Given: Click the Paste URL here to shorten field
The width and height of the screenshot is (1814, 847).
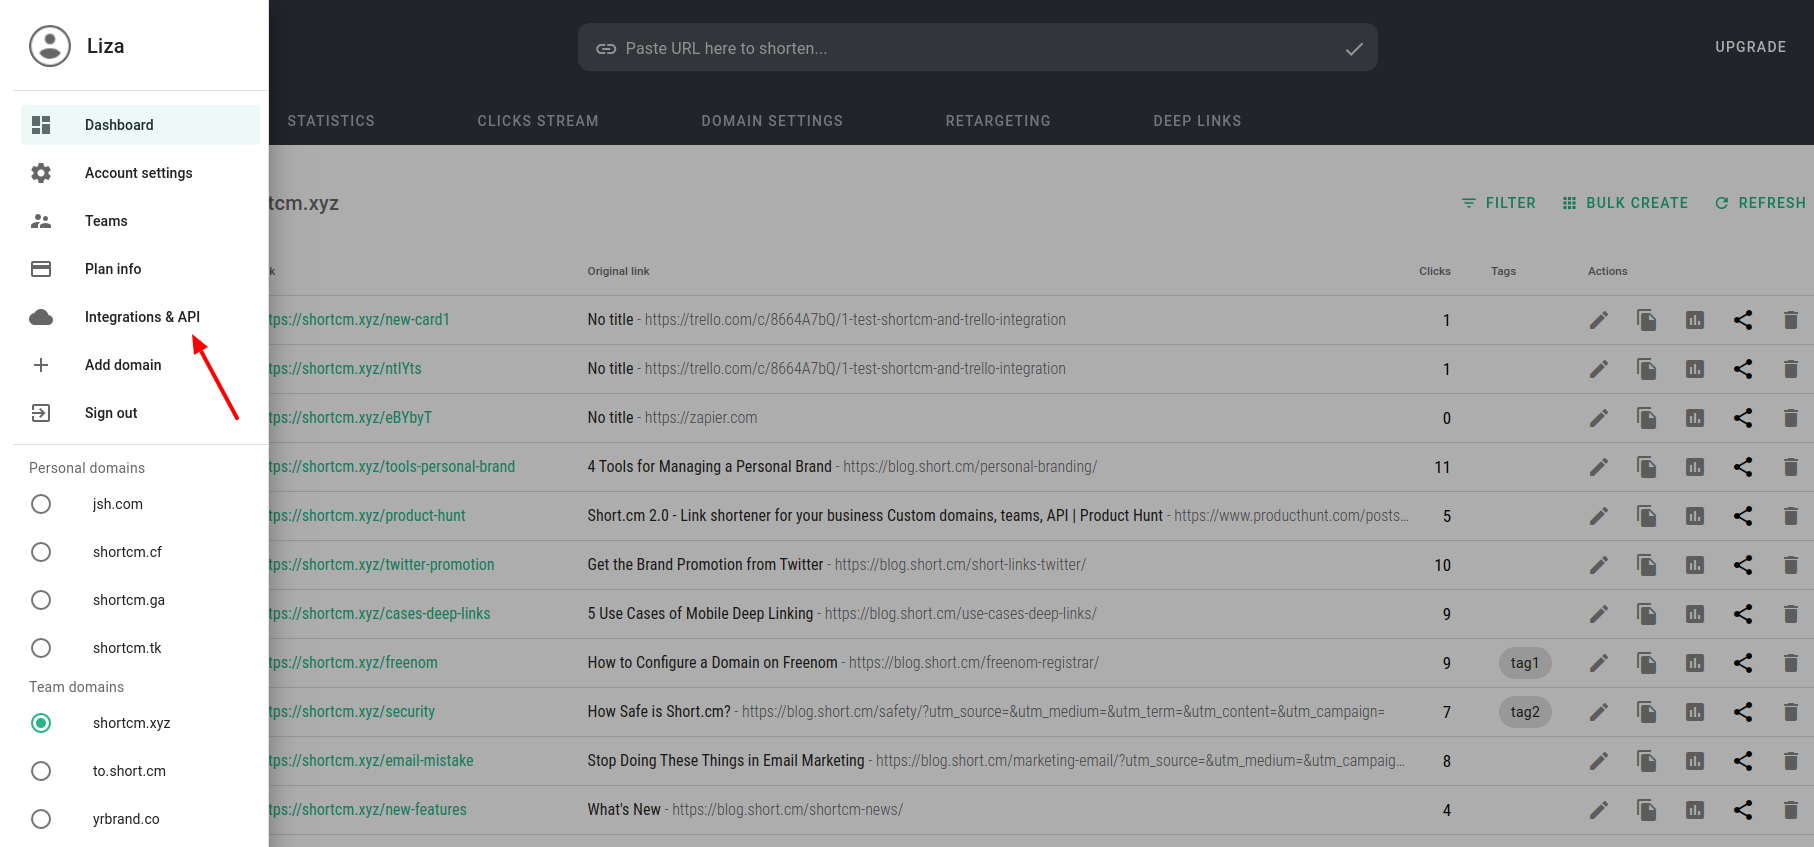Looking at the screenshot, I should pyautogui.click(x=960, y=48).
